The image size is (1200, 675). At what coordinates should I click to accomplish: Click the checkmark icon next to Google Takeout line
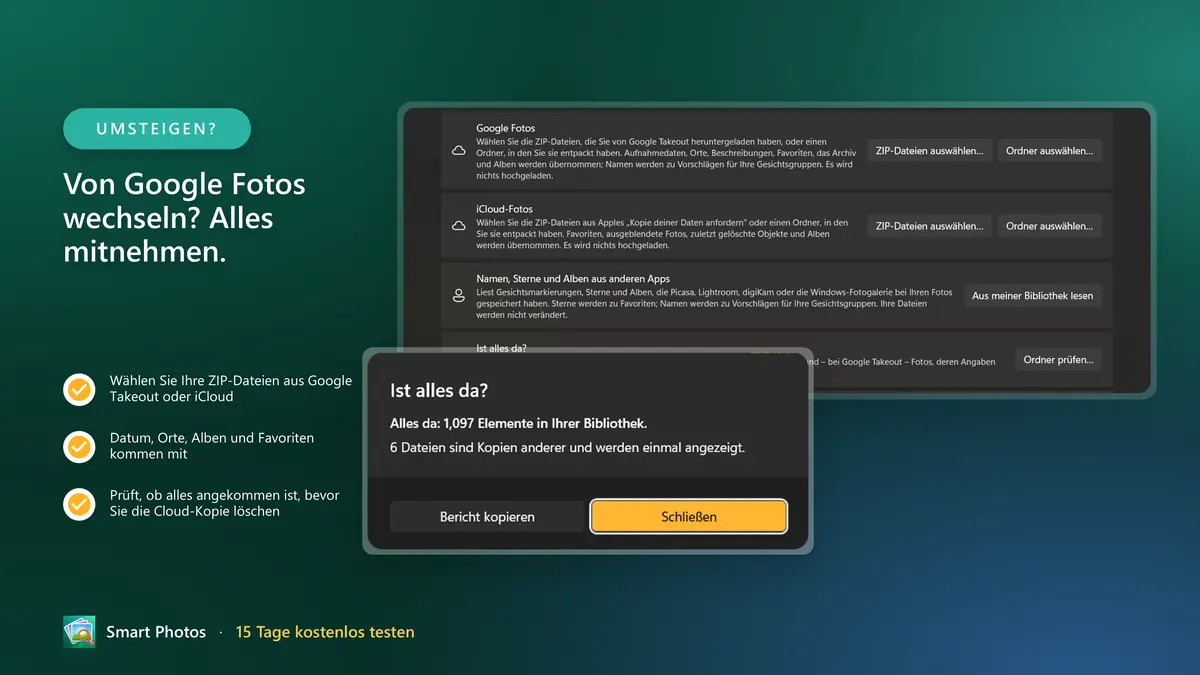point(79,389)
